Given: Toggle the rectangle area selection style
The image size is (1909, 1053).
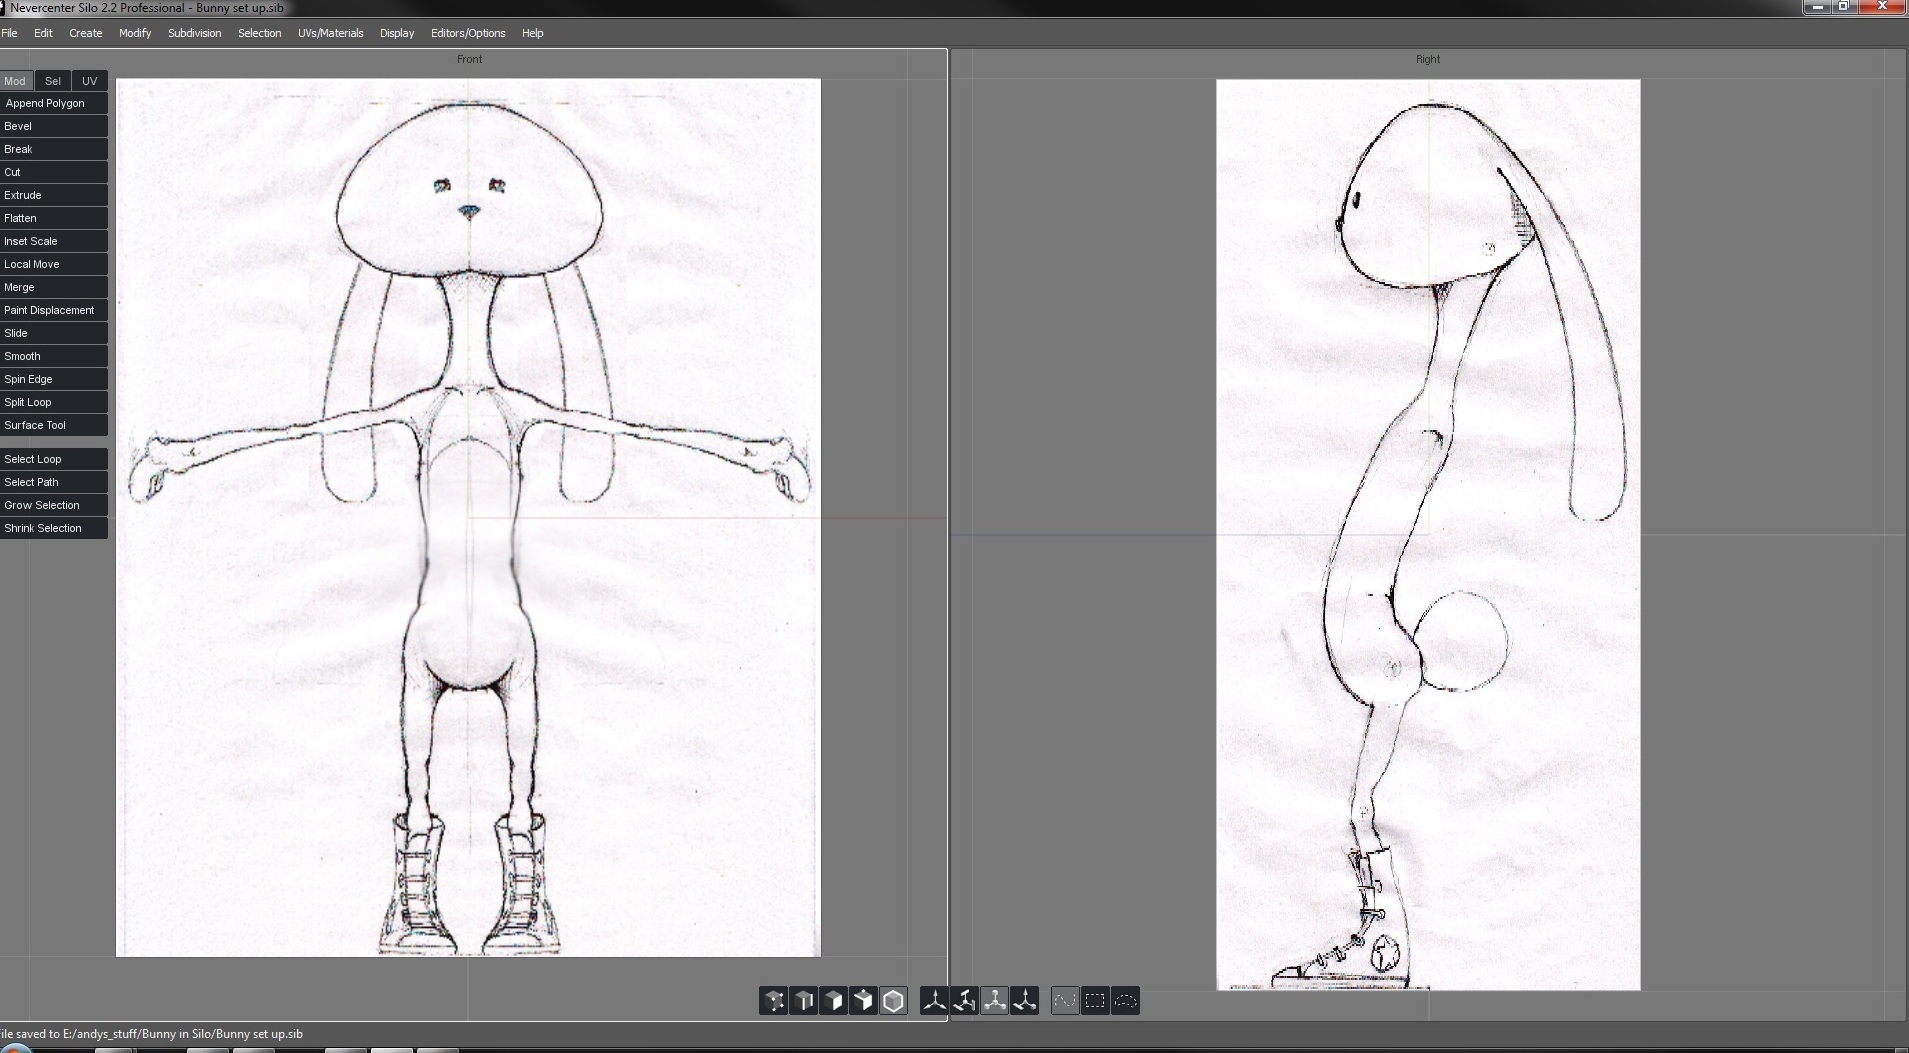Looking at the screenshot, I should 1096,1001.
